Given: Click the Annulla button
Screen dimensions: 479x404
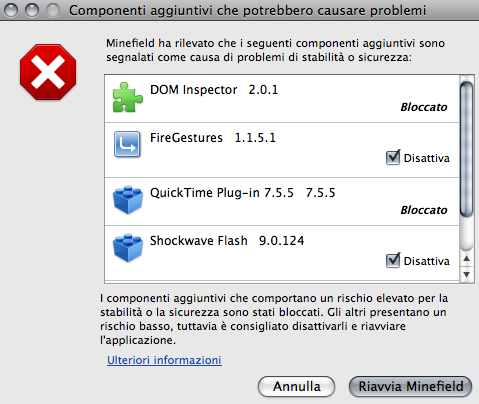Looking at the screenshot, I should point(296,386).
